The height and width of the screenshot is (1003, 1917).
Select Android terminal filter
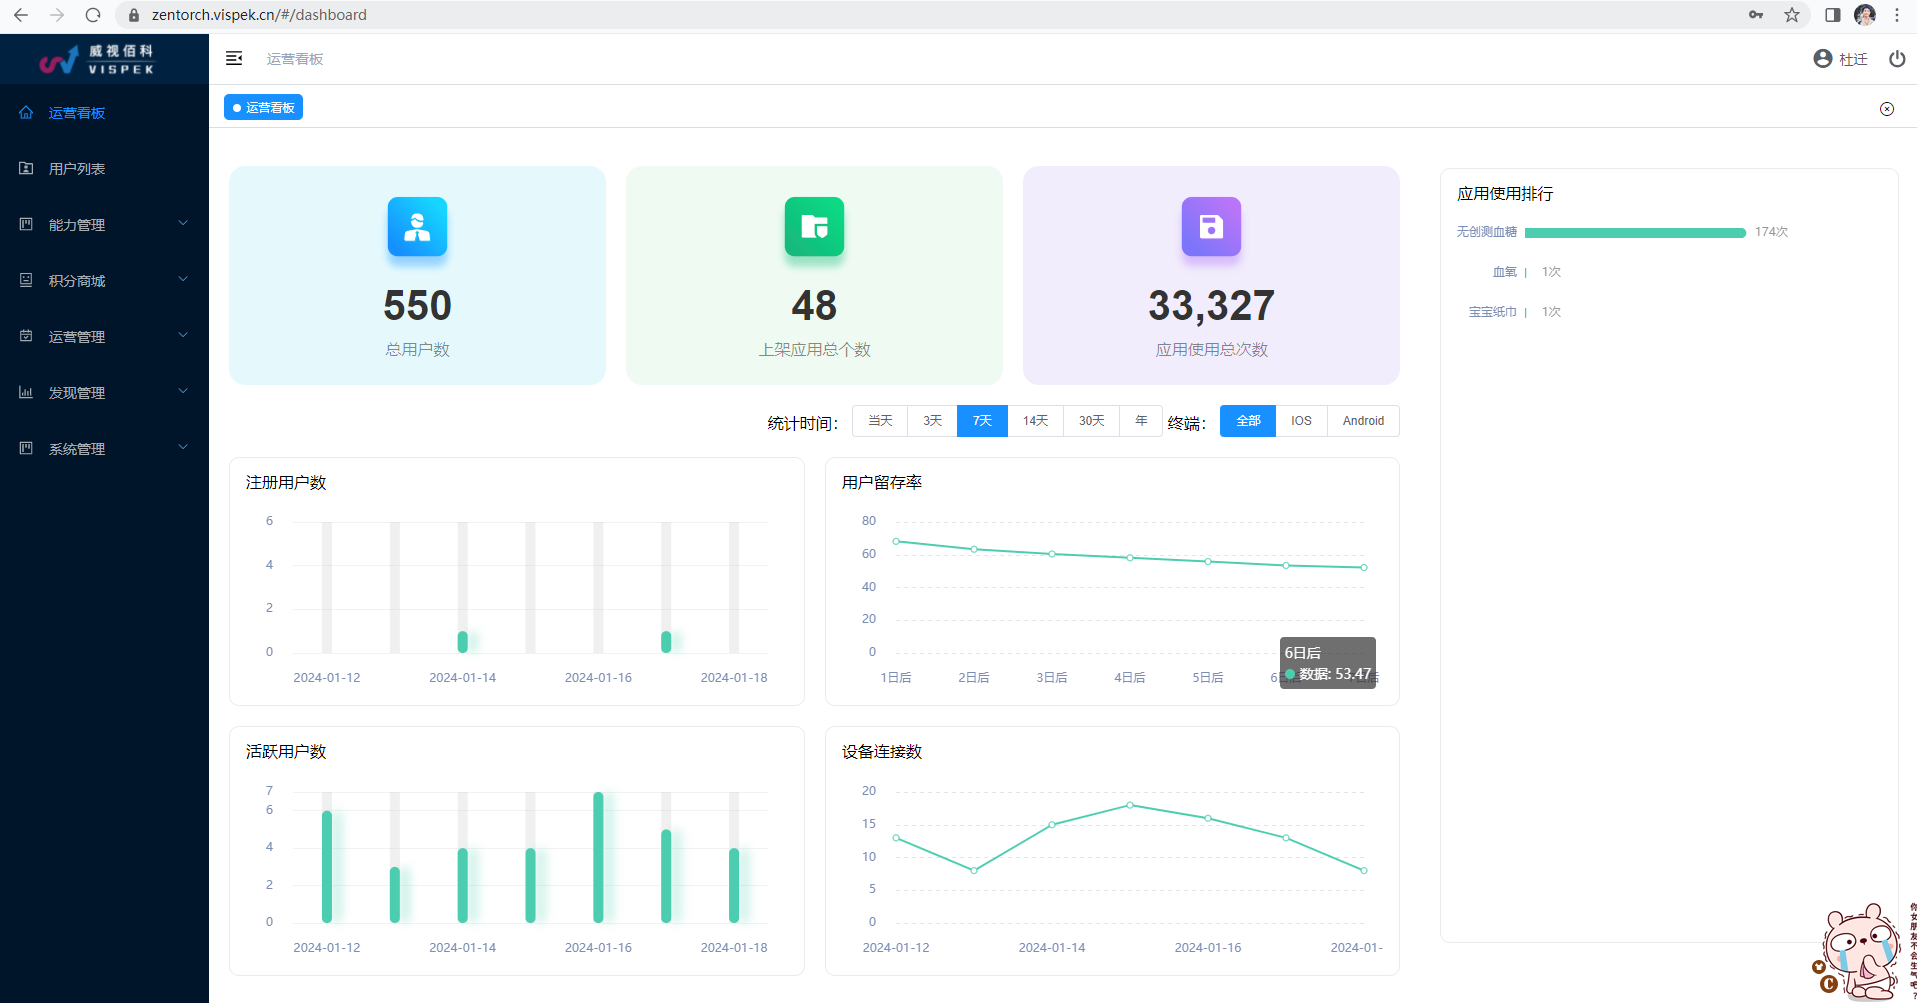coord(1363,421)
